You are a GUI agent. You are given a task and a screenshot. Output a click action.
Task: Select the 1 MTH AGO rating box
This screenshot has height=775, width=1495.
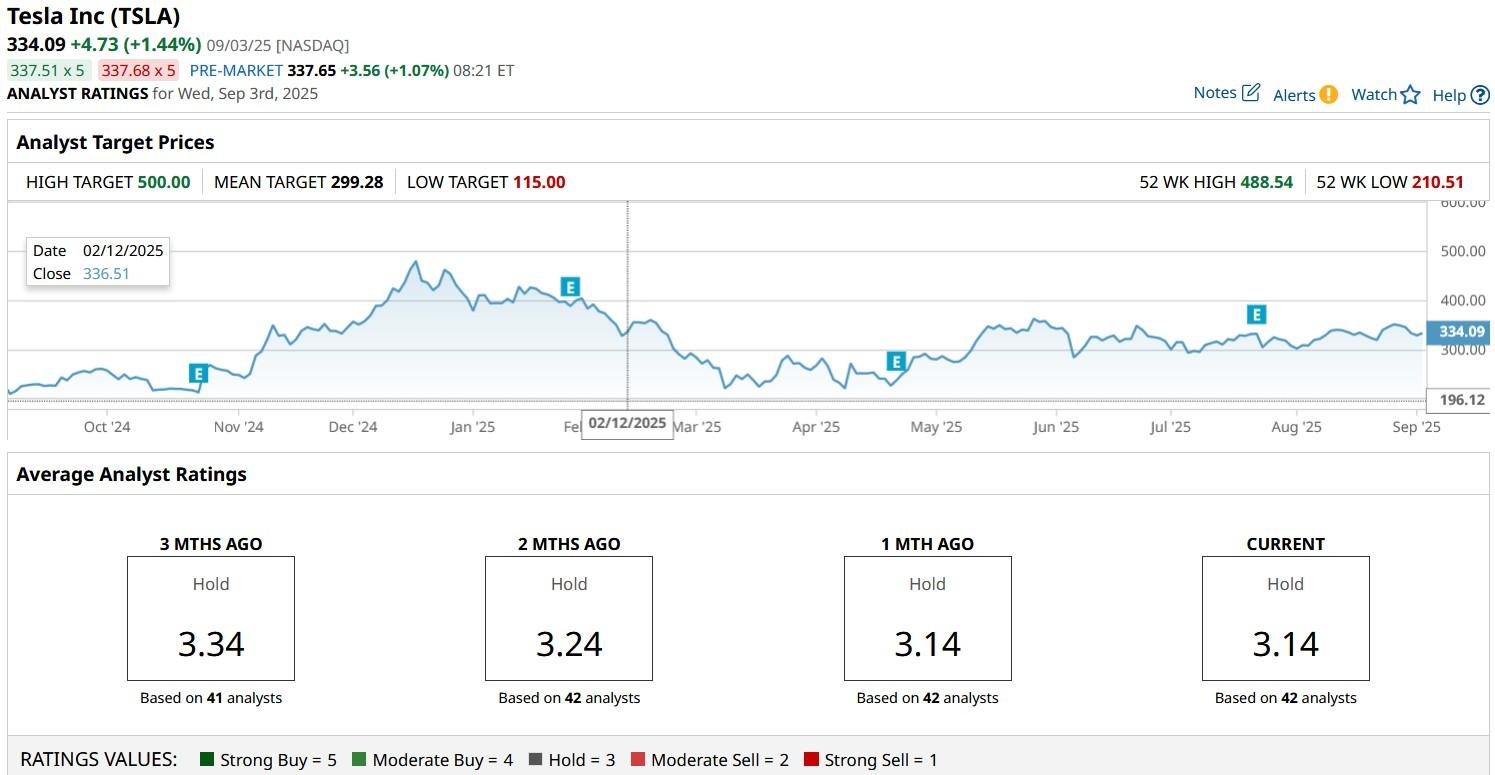click(x=928, y=619)
